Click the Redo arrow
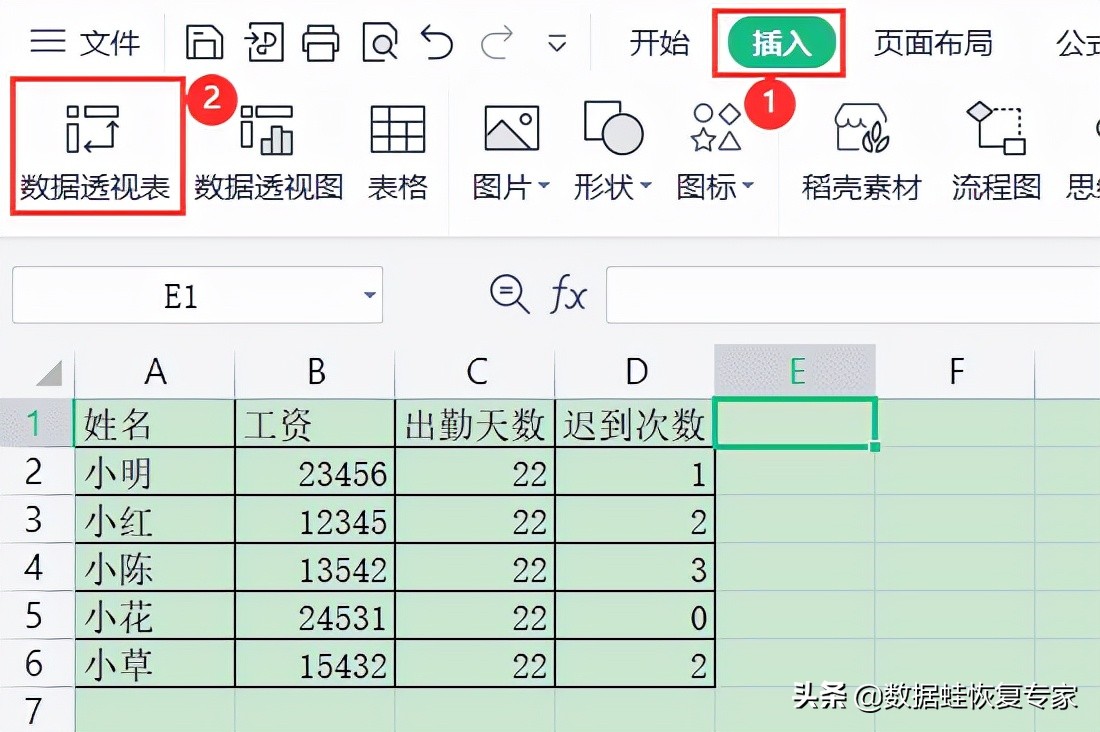 point(497,42)
